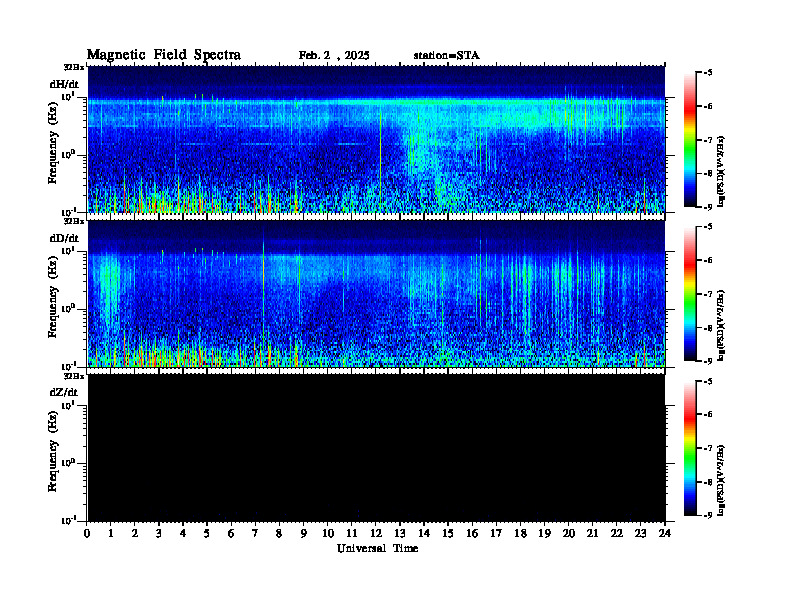This screenshot has height=612, width=792.
Task: Click the hour 15 tick label
Action: 448,534
